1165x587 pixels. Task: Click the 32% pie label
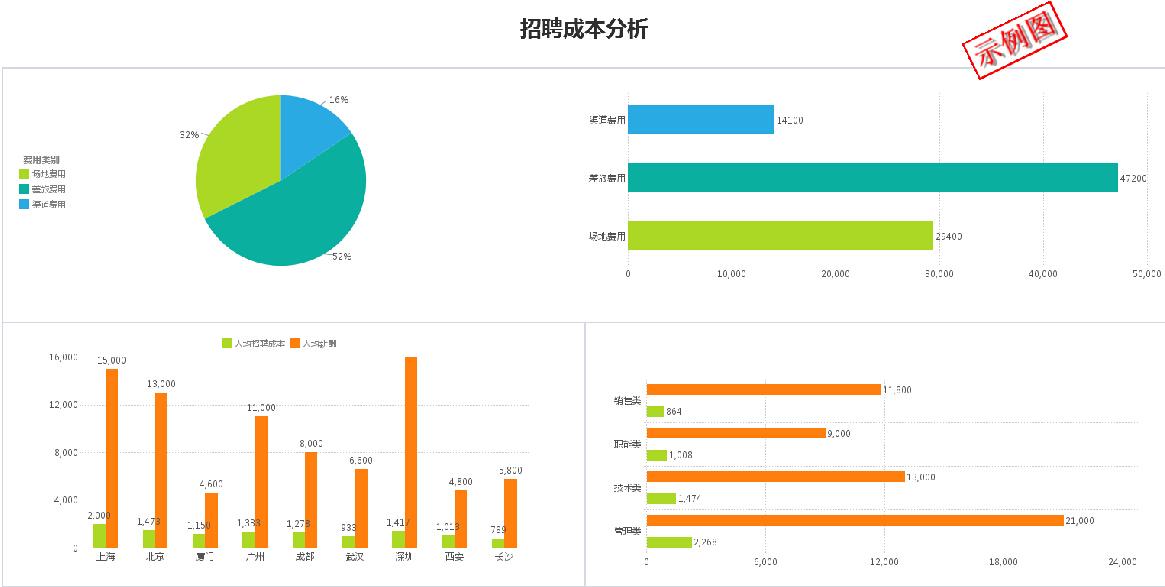tap(189, 134)
